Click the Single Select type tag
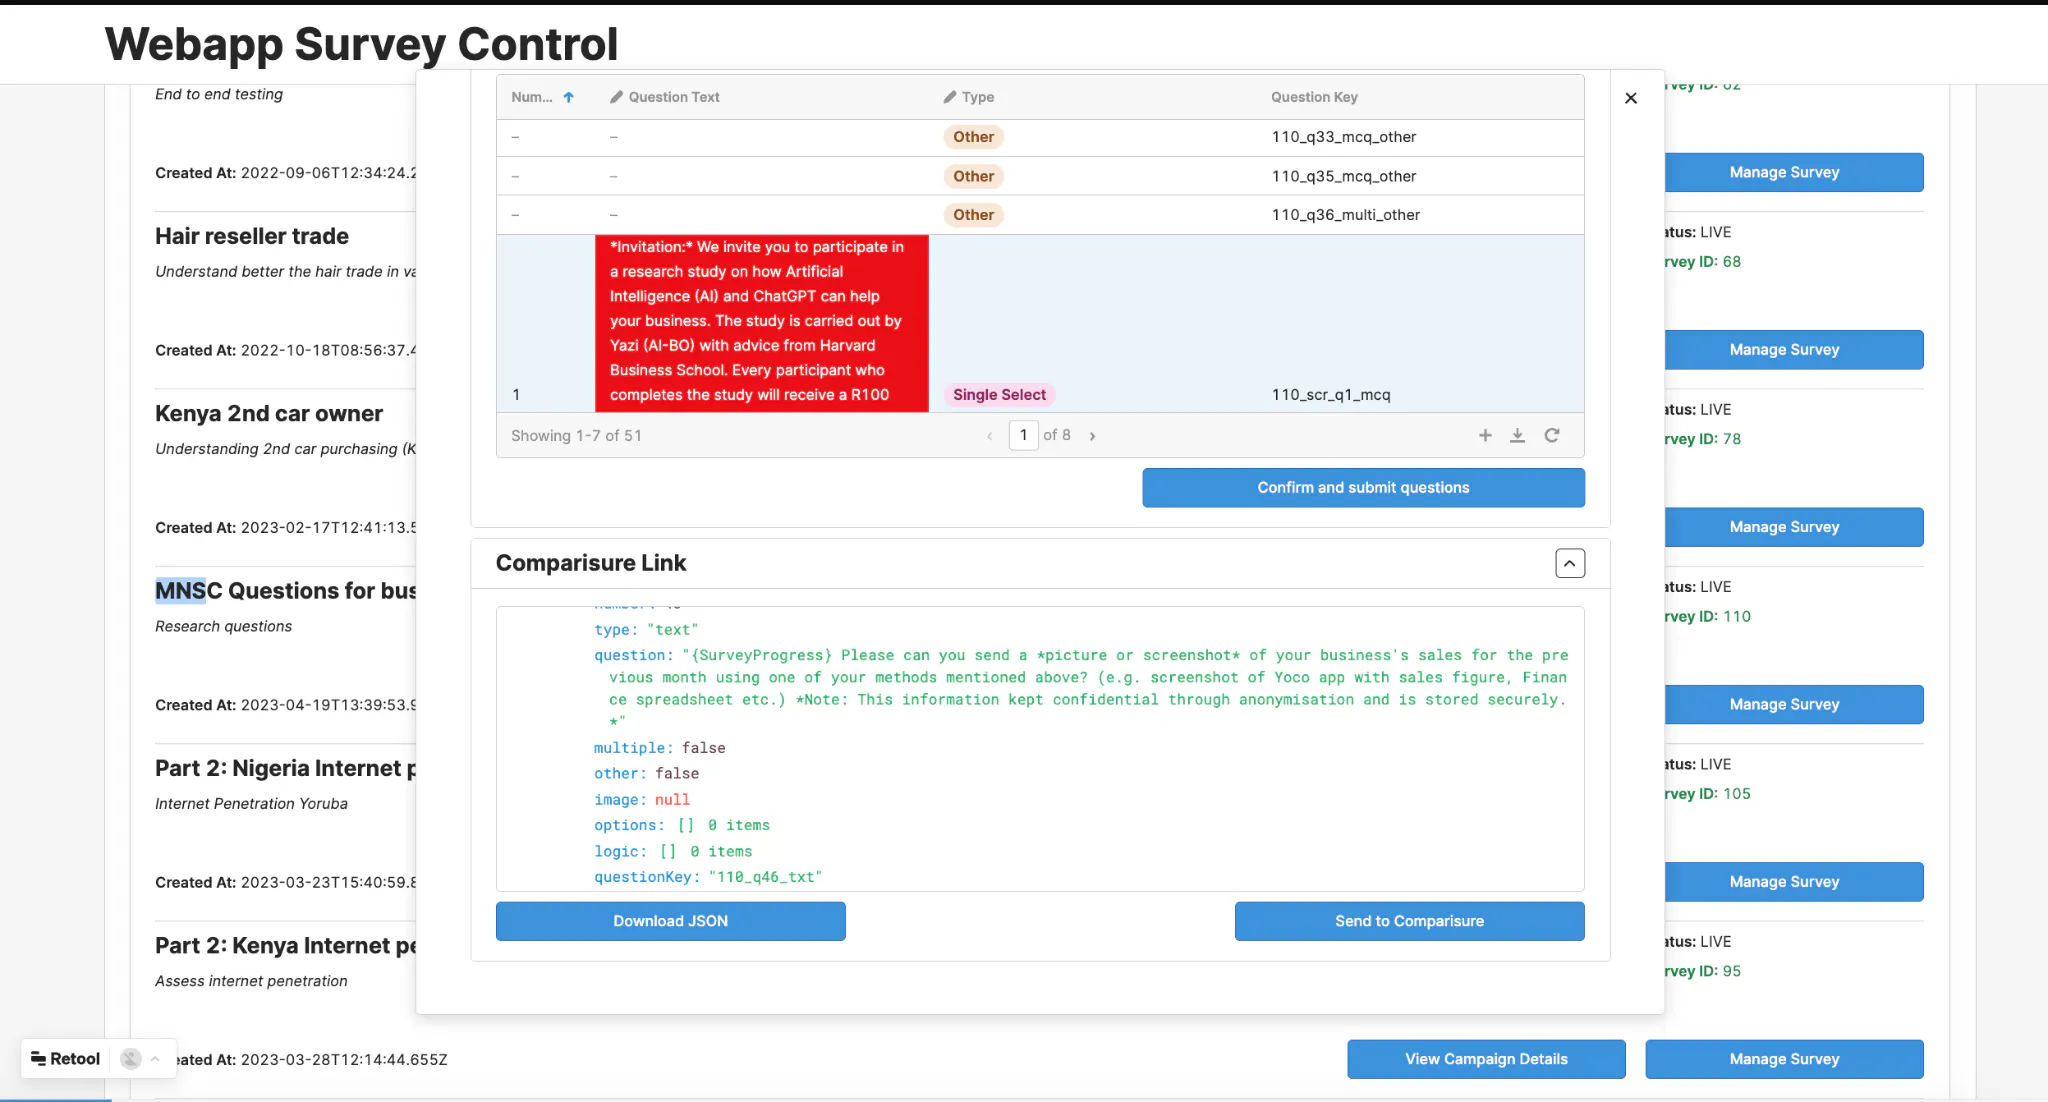2048x1102 pixels. [998, 395]
